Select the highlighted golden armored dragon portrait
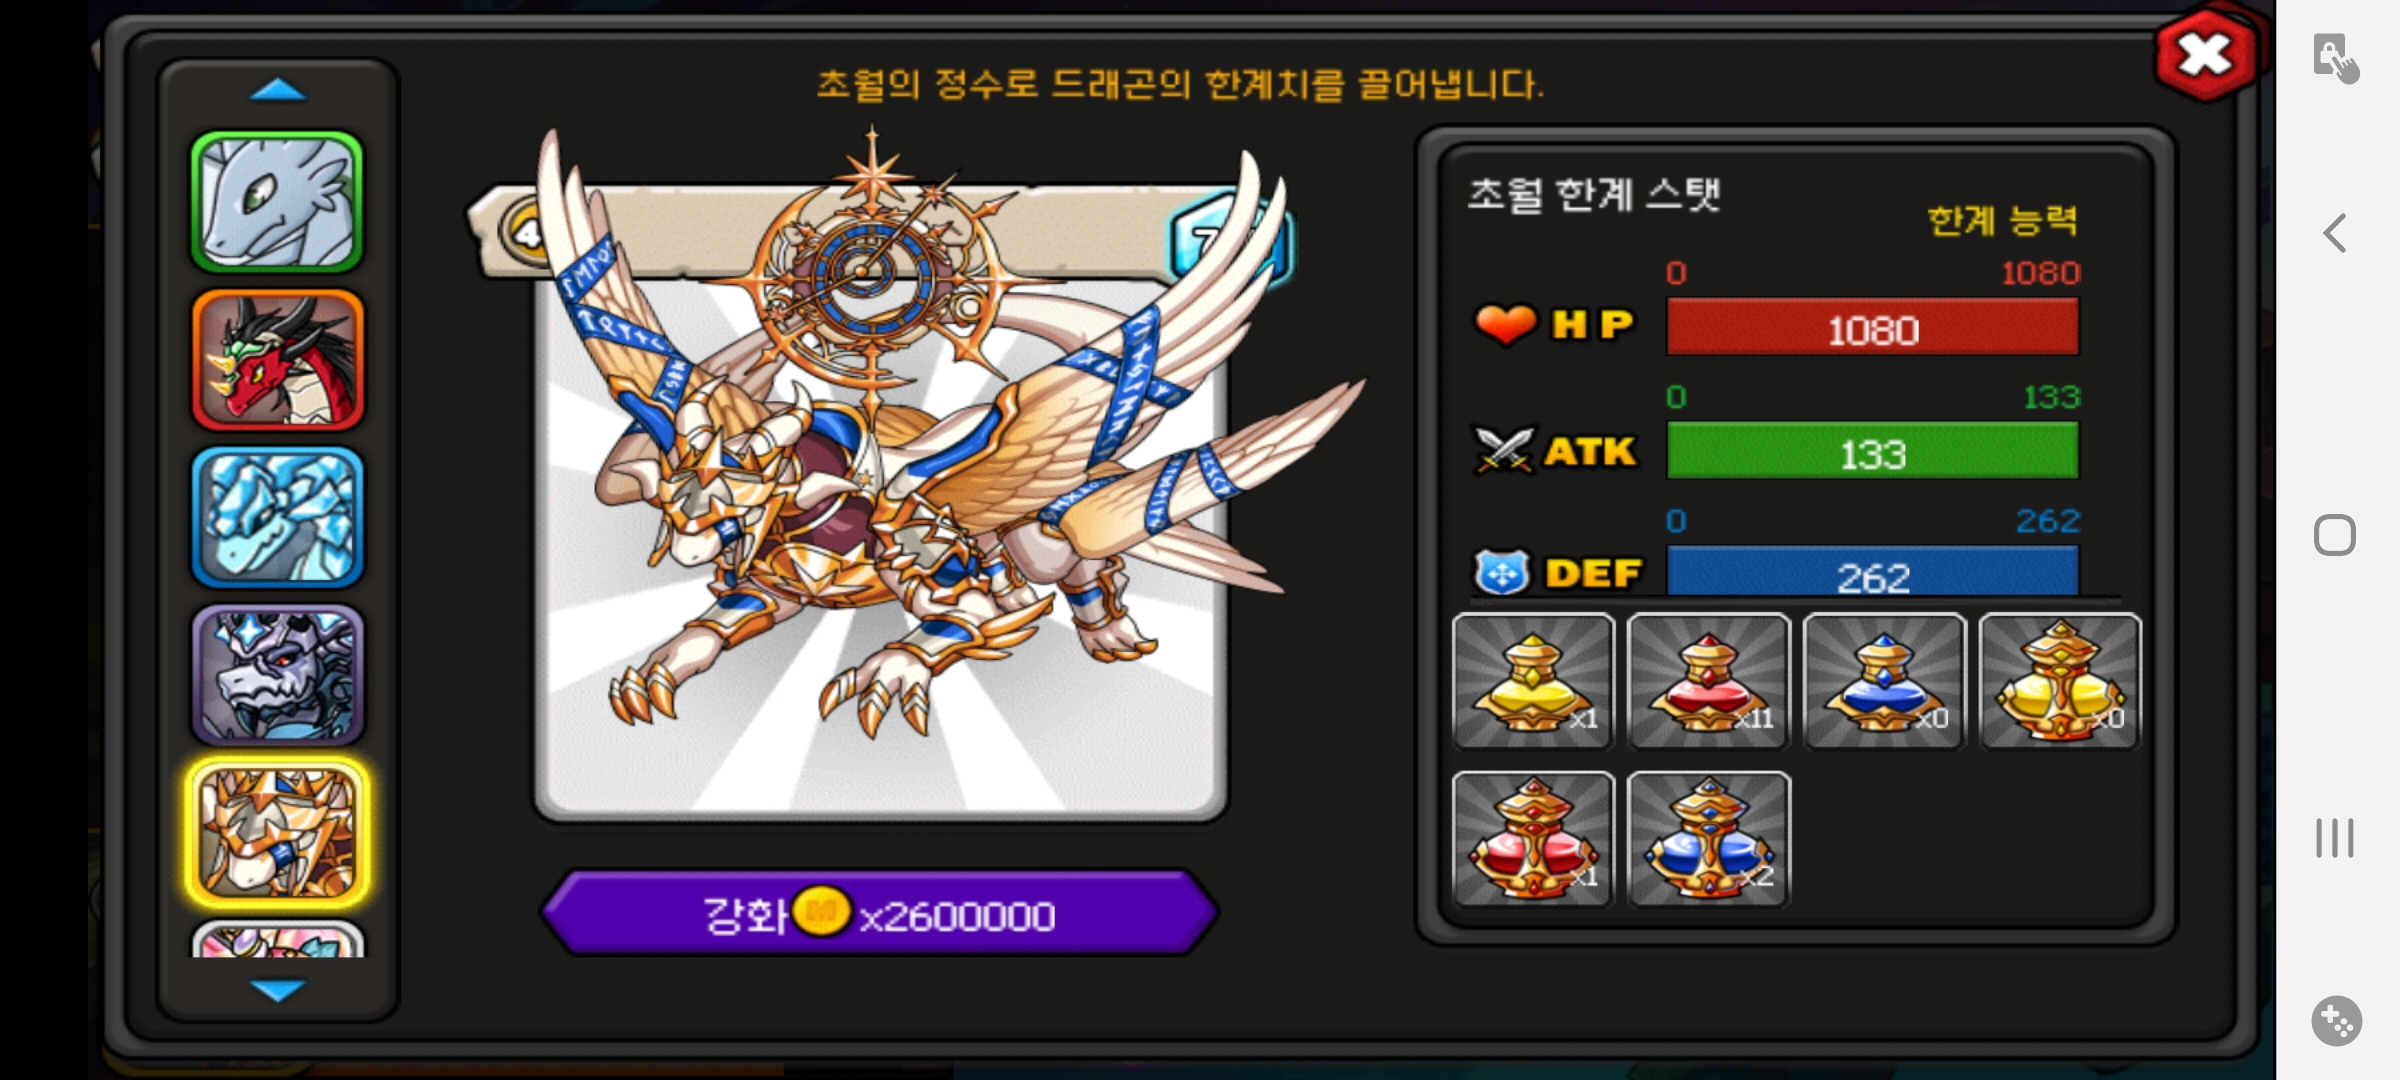Viewport: 2400px width, 1080px height. (277, 832)
